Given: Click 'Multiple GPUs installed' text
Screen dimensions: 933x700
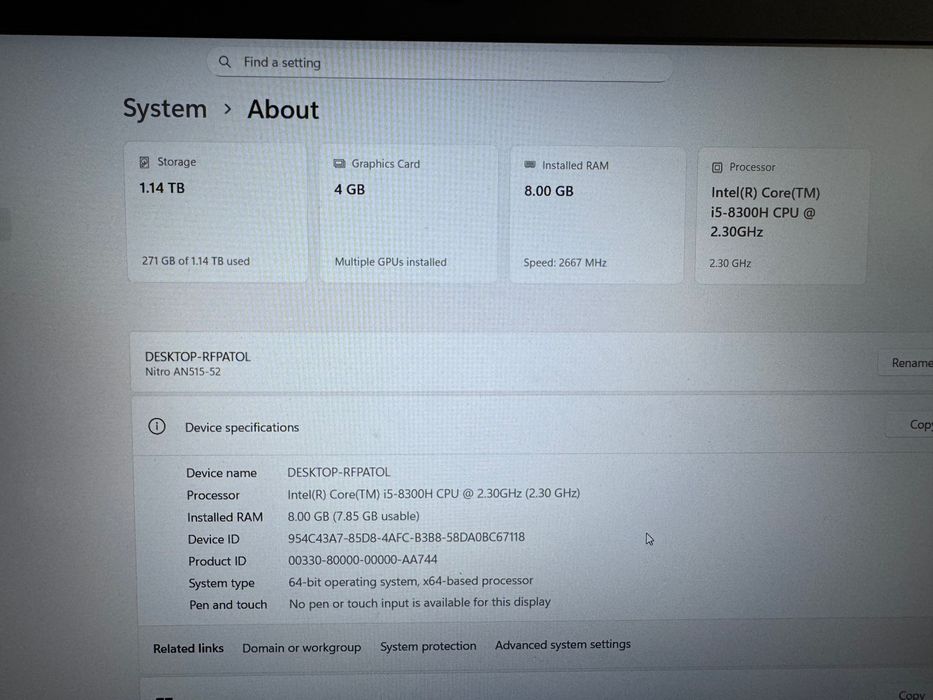Looking at the screenshot, I should (390, 262).
